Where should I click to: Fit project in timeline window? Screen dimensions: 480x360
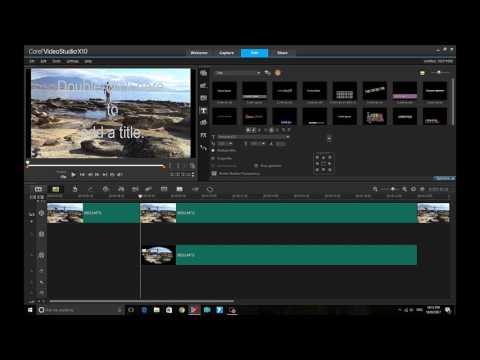coord(413,189)
